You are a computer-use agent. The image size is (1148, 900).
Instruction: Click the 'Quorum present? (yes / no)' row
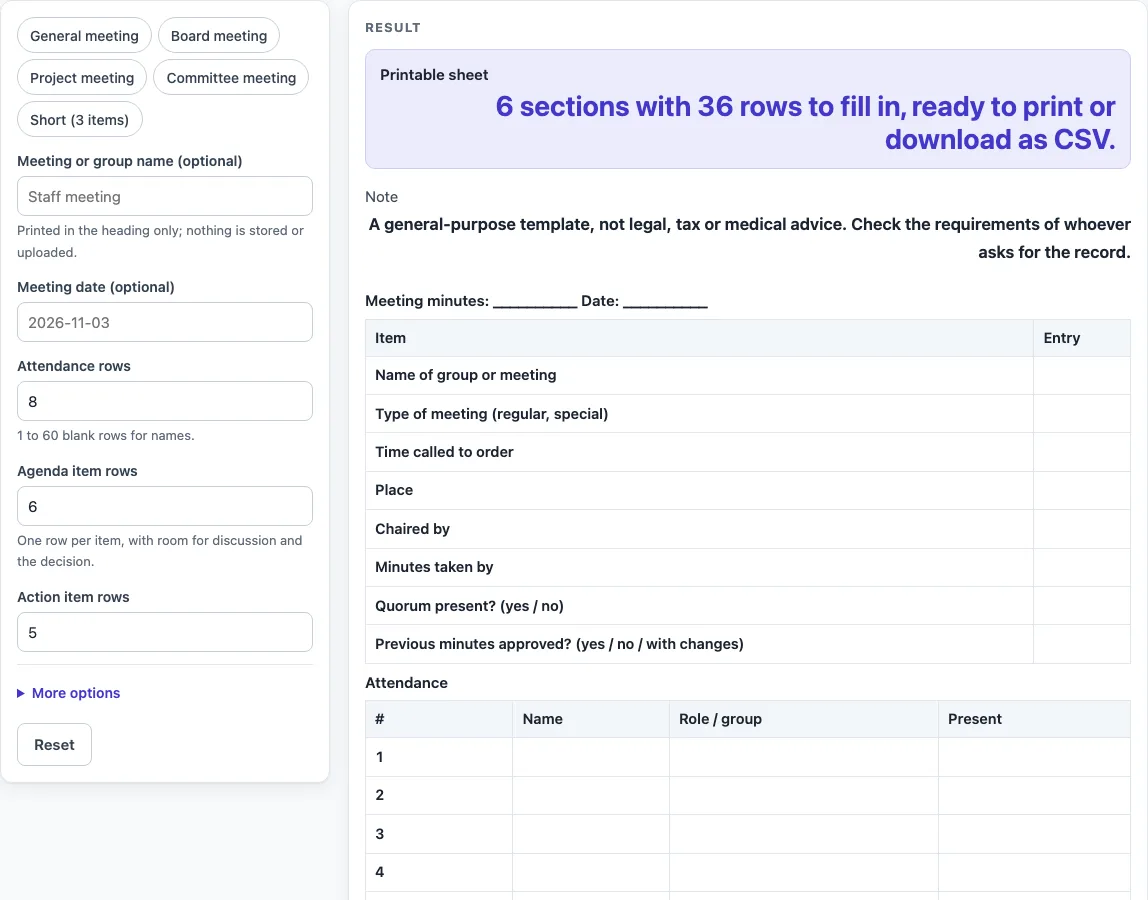tap(748, 606)
